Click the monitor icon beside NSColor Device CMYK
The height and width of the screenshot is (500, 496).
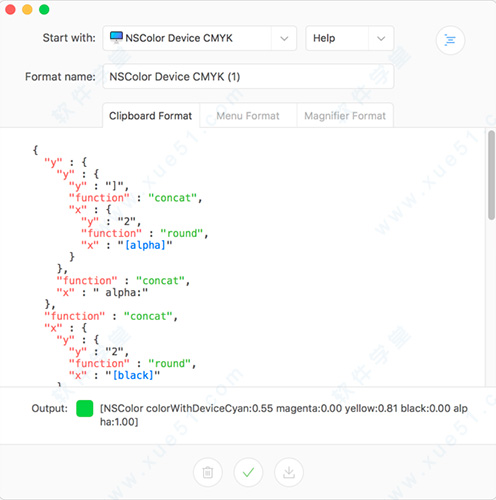(x=116, y=37)
